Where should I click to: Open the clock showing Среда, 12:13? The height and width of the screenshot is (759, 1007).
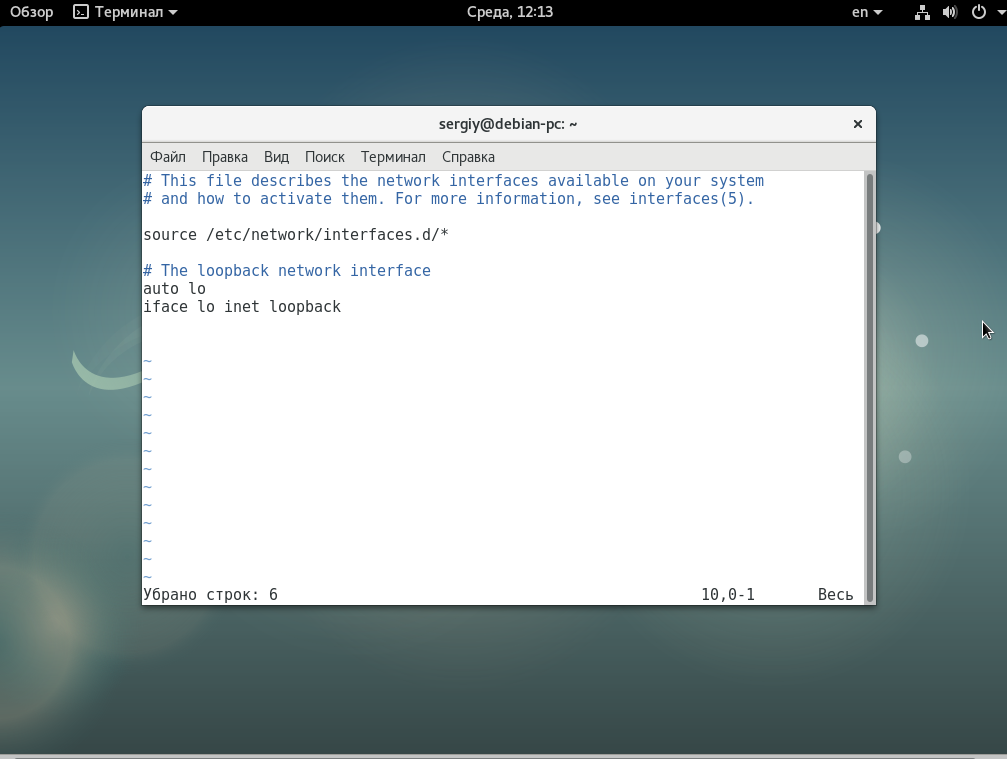click(x=509, y=12)
